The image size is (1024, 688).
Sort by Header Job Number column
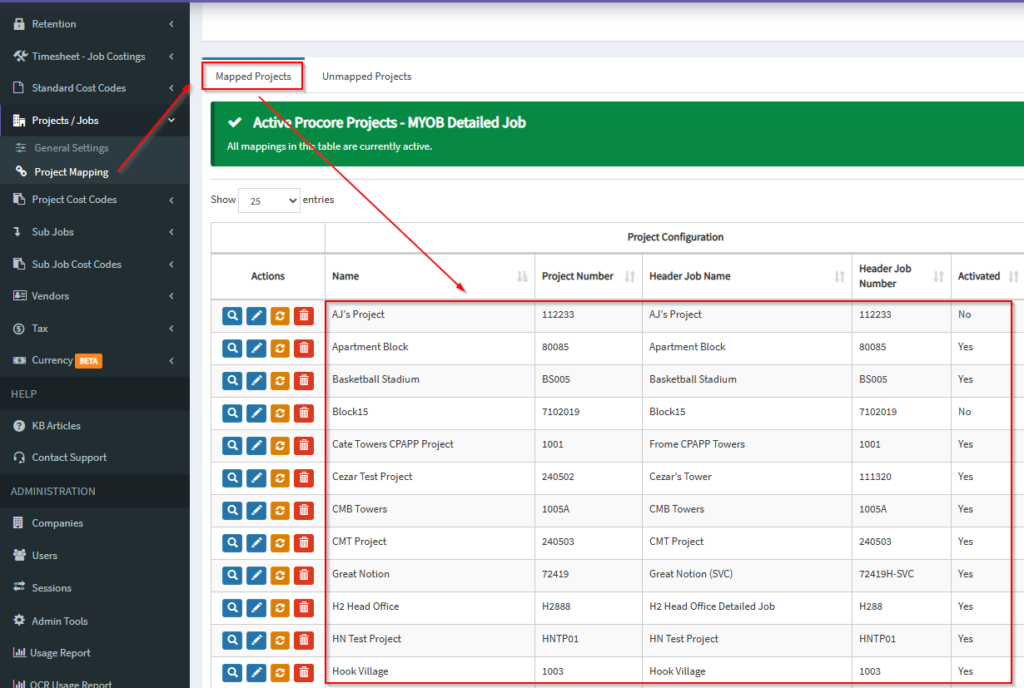pyautogui.click(x=901, y=276)
